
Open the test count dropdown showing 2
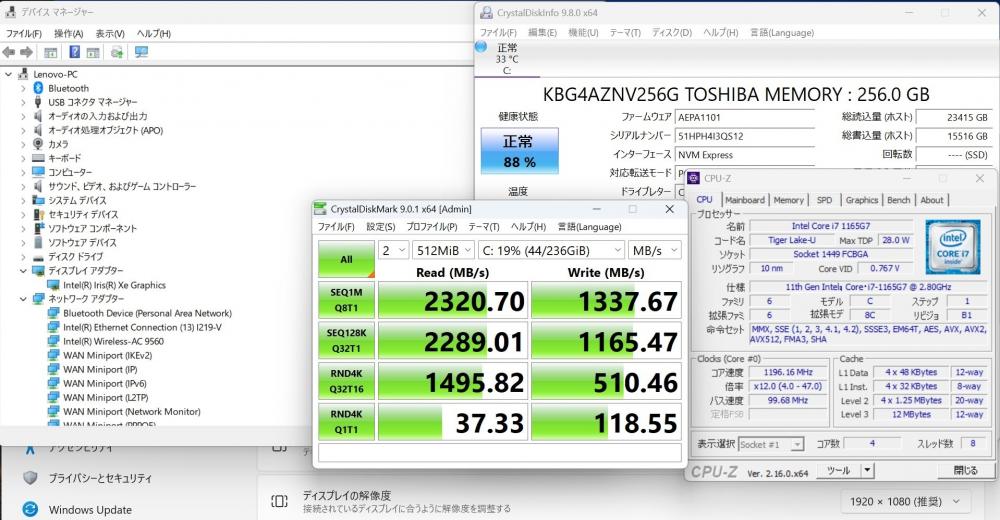pyautogui.click(x=393, y=250)
